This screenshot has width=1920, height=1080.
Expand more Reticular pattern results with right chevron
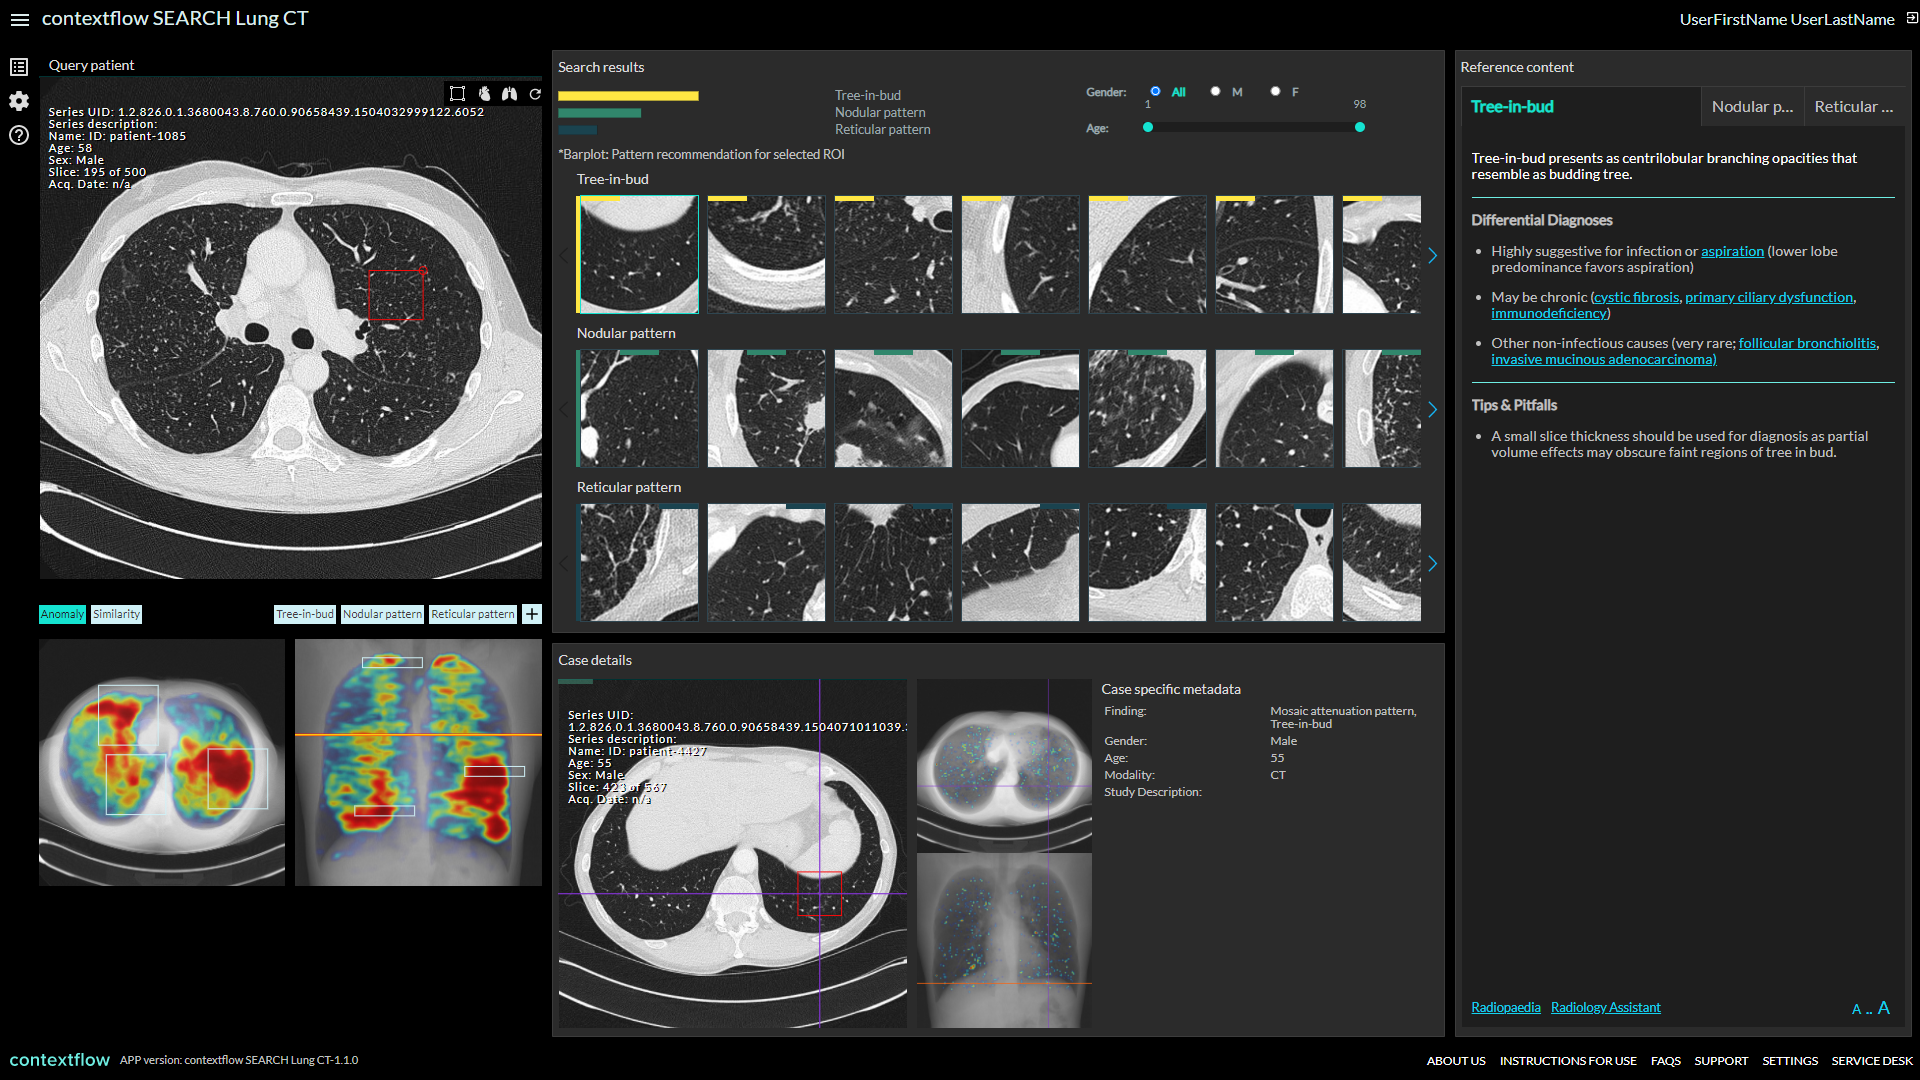[x=1432, y=563]
